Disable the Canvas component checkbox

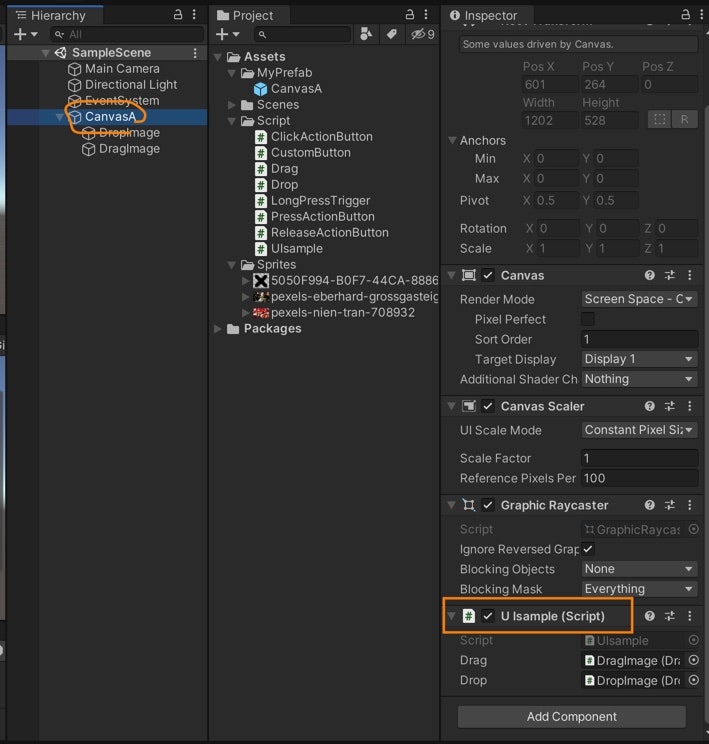tap(488, 275)
